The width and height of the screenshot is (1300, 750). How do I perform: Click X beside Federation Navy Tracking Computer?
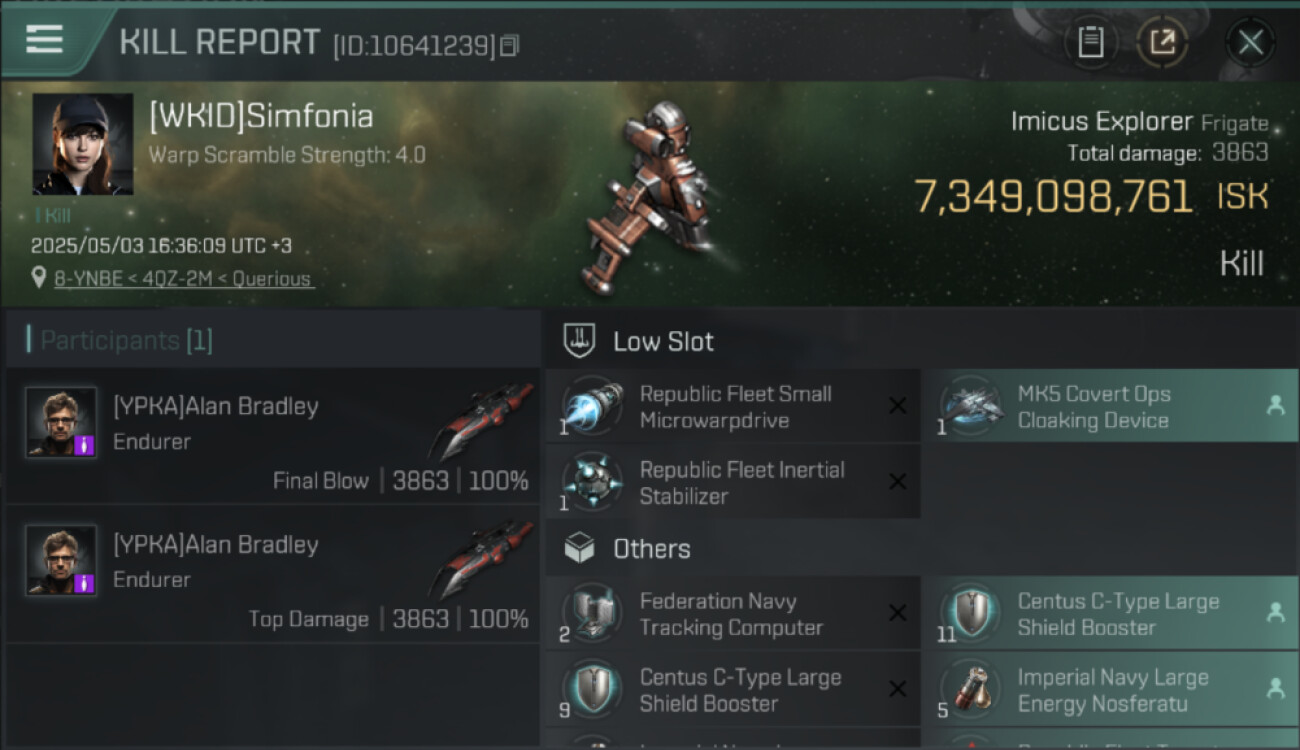click(x=897, y=613)
